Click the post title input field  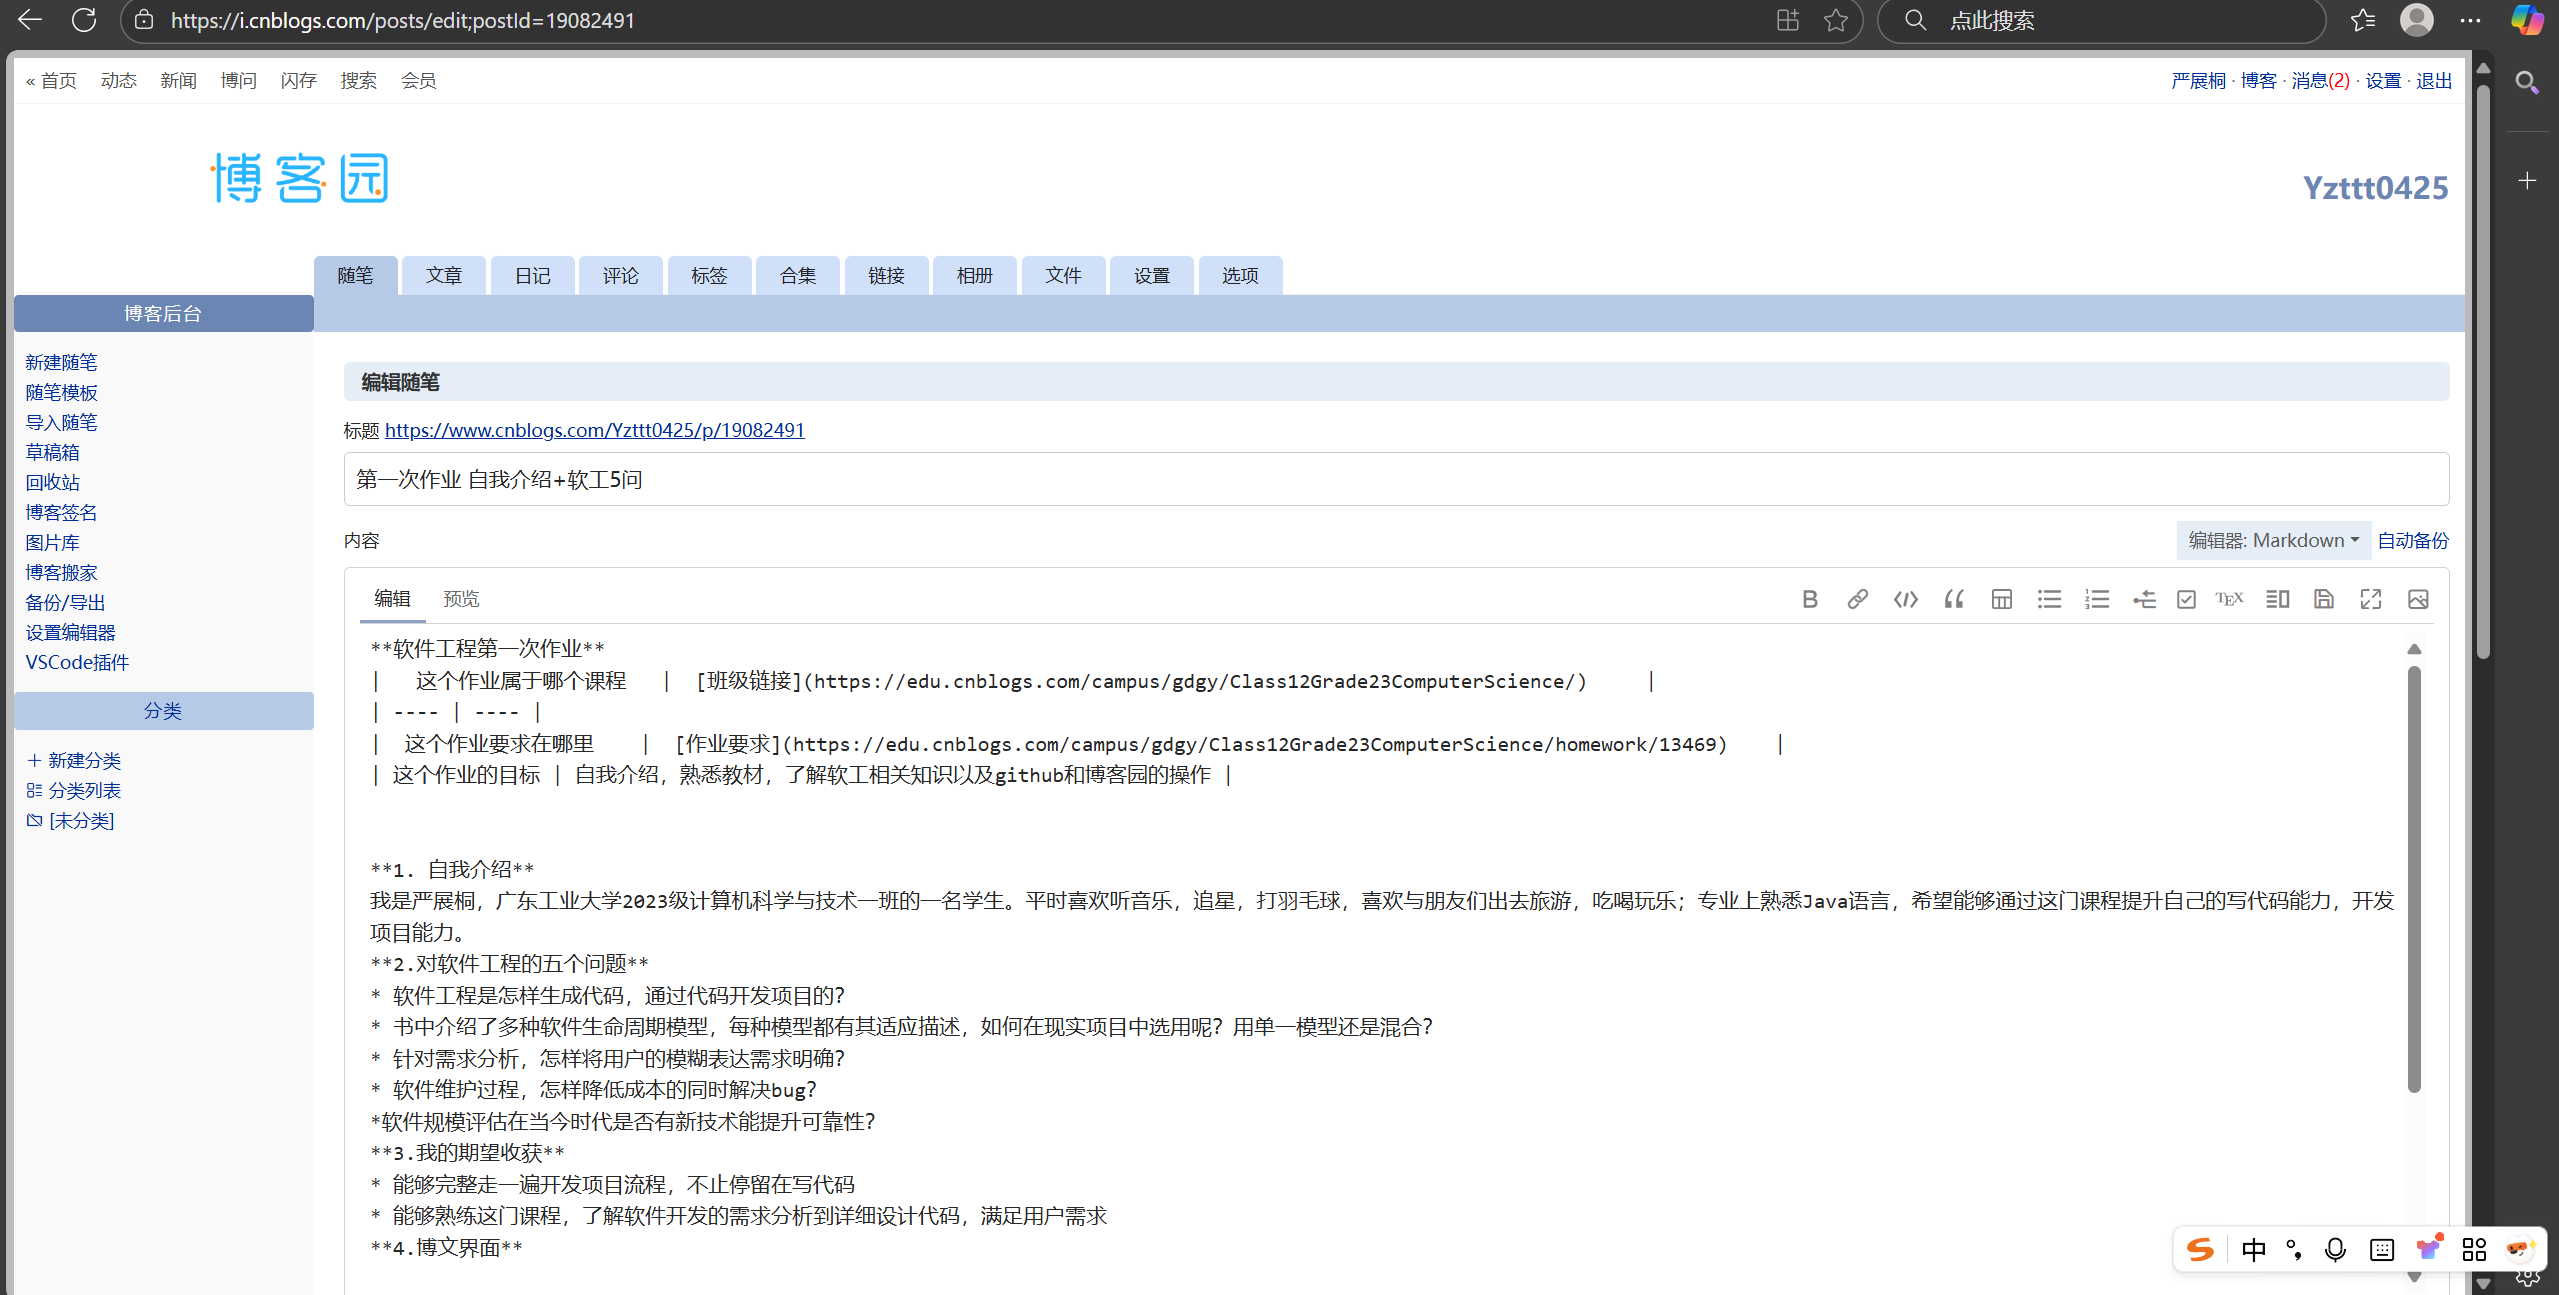[1395, 479]
